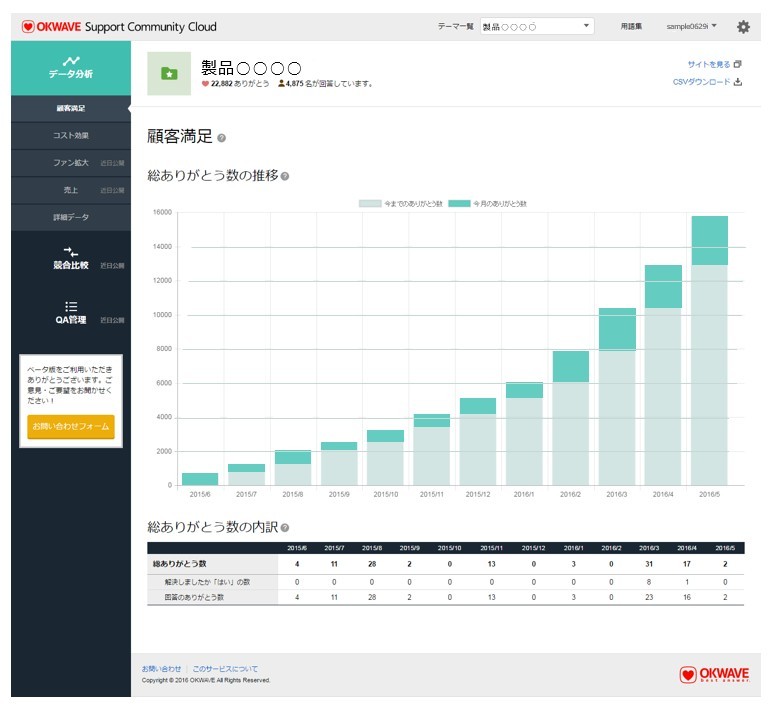Click help icon next to 総ありがとう数の推移
769x706 pixels.
click(285, 176)
